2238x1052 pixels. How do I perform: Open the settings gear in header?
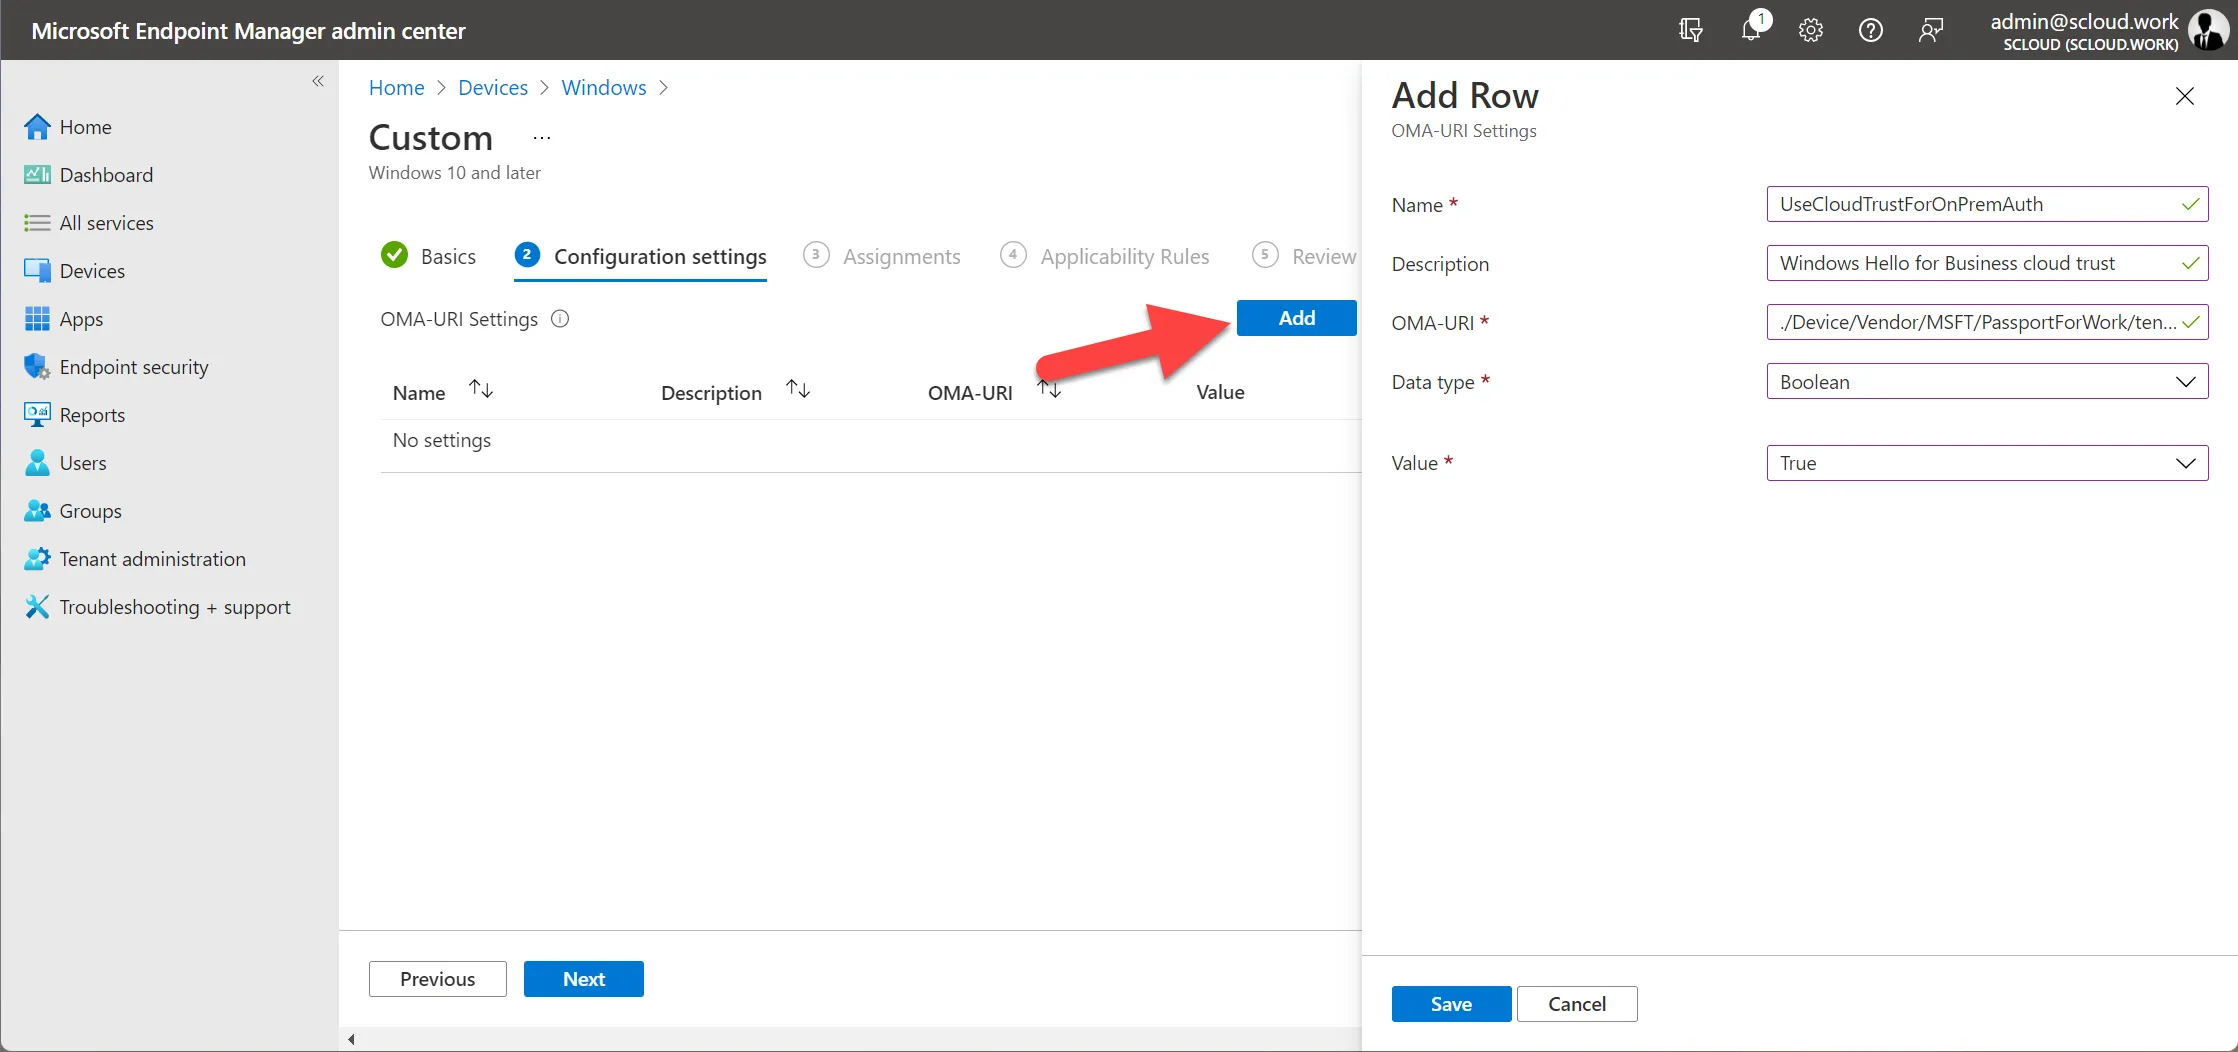(x=1811, y=30)
